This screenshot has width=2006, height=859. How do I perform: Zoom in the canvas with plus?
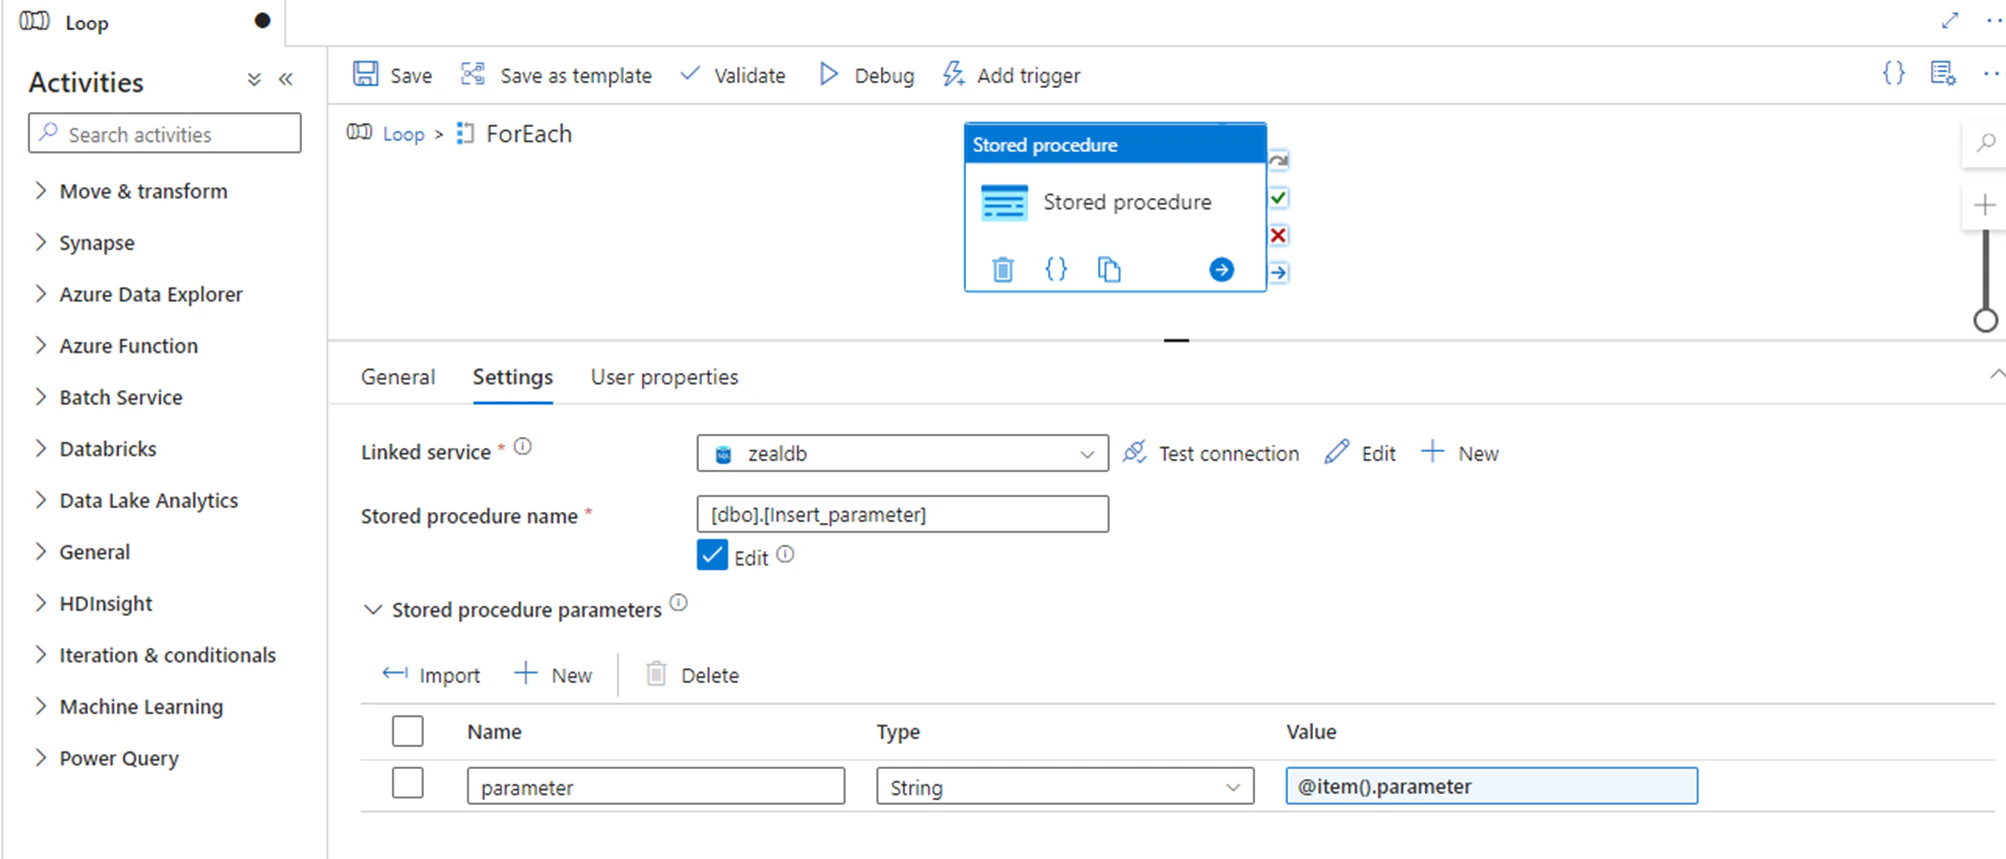click(1985, 205)
